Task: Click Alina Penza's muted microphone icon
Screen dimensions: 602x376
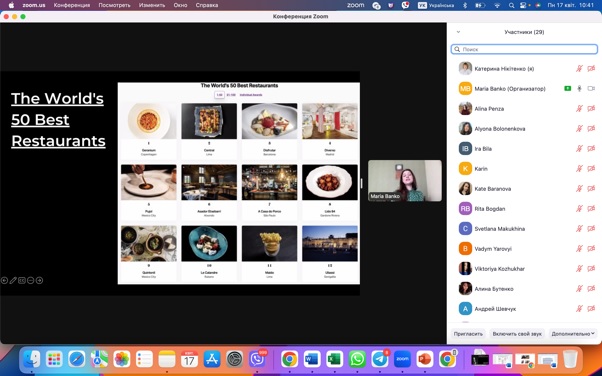Action: click(x=579, y=109)
